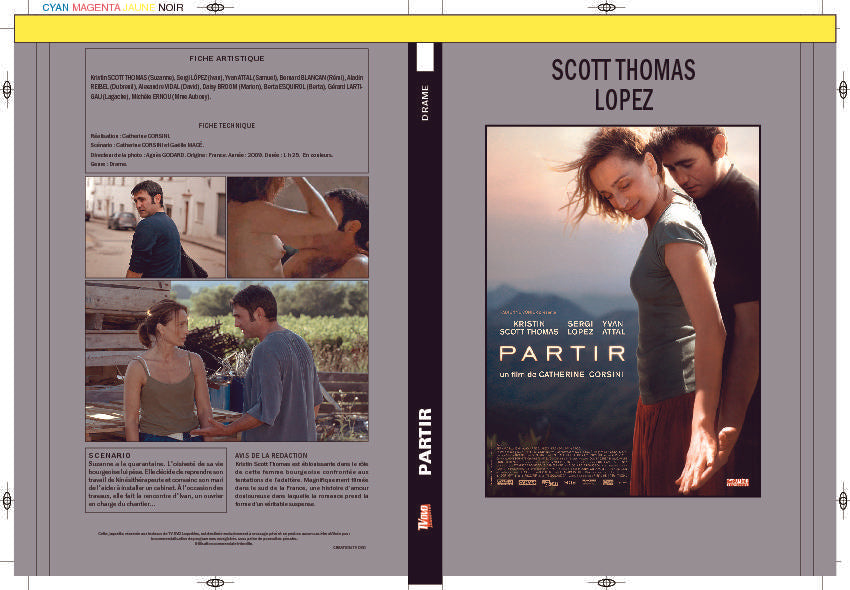850x590 pixels.
Task: Click the NOIR color label
Action: (x=171, y=8)
